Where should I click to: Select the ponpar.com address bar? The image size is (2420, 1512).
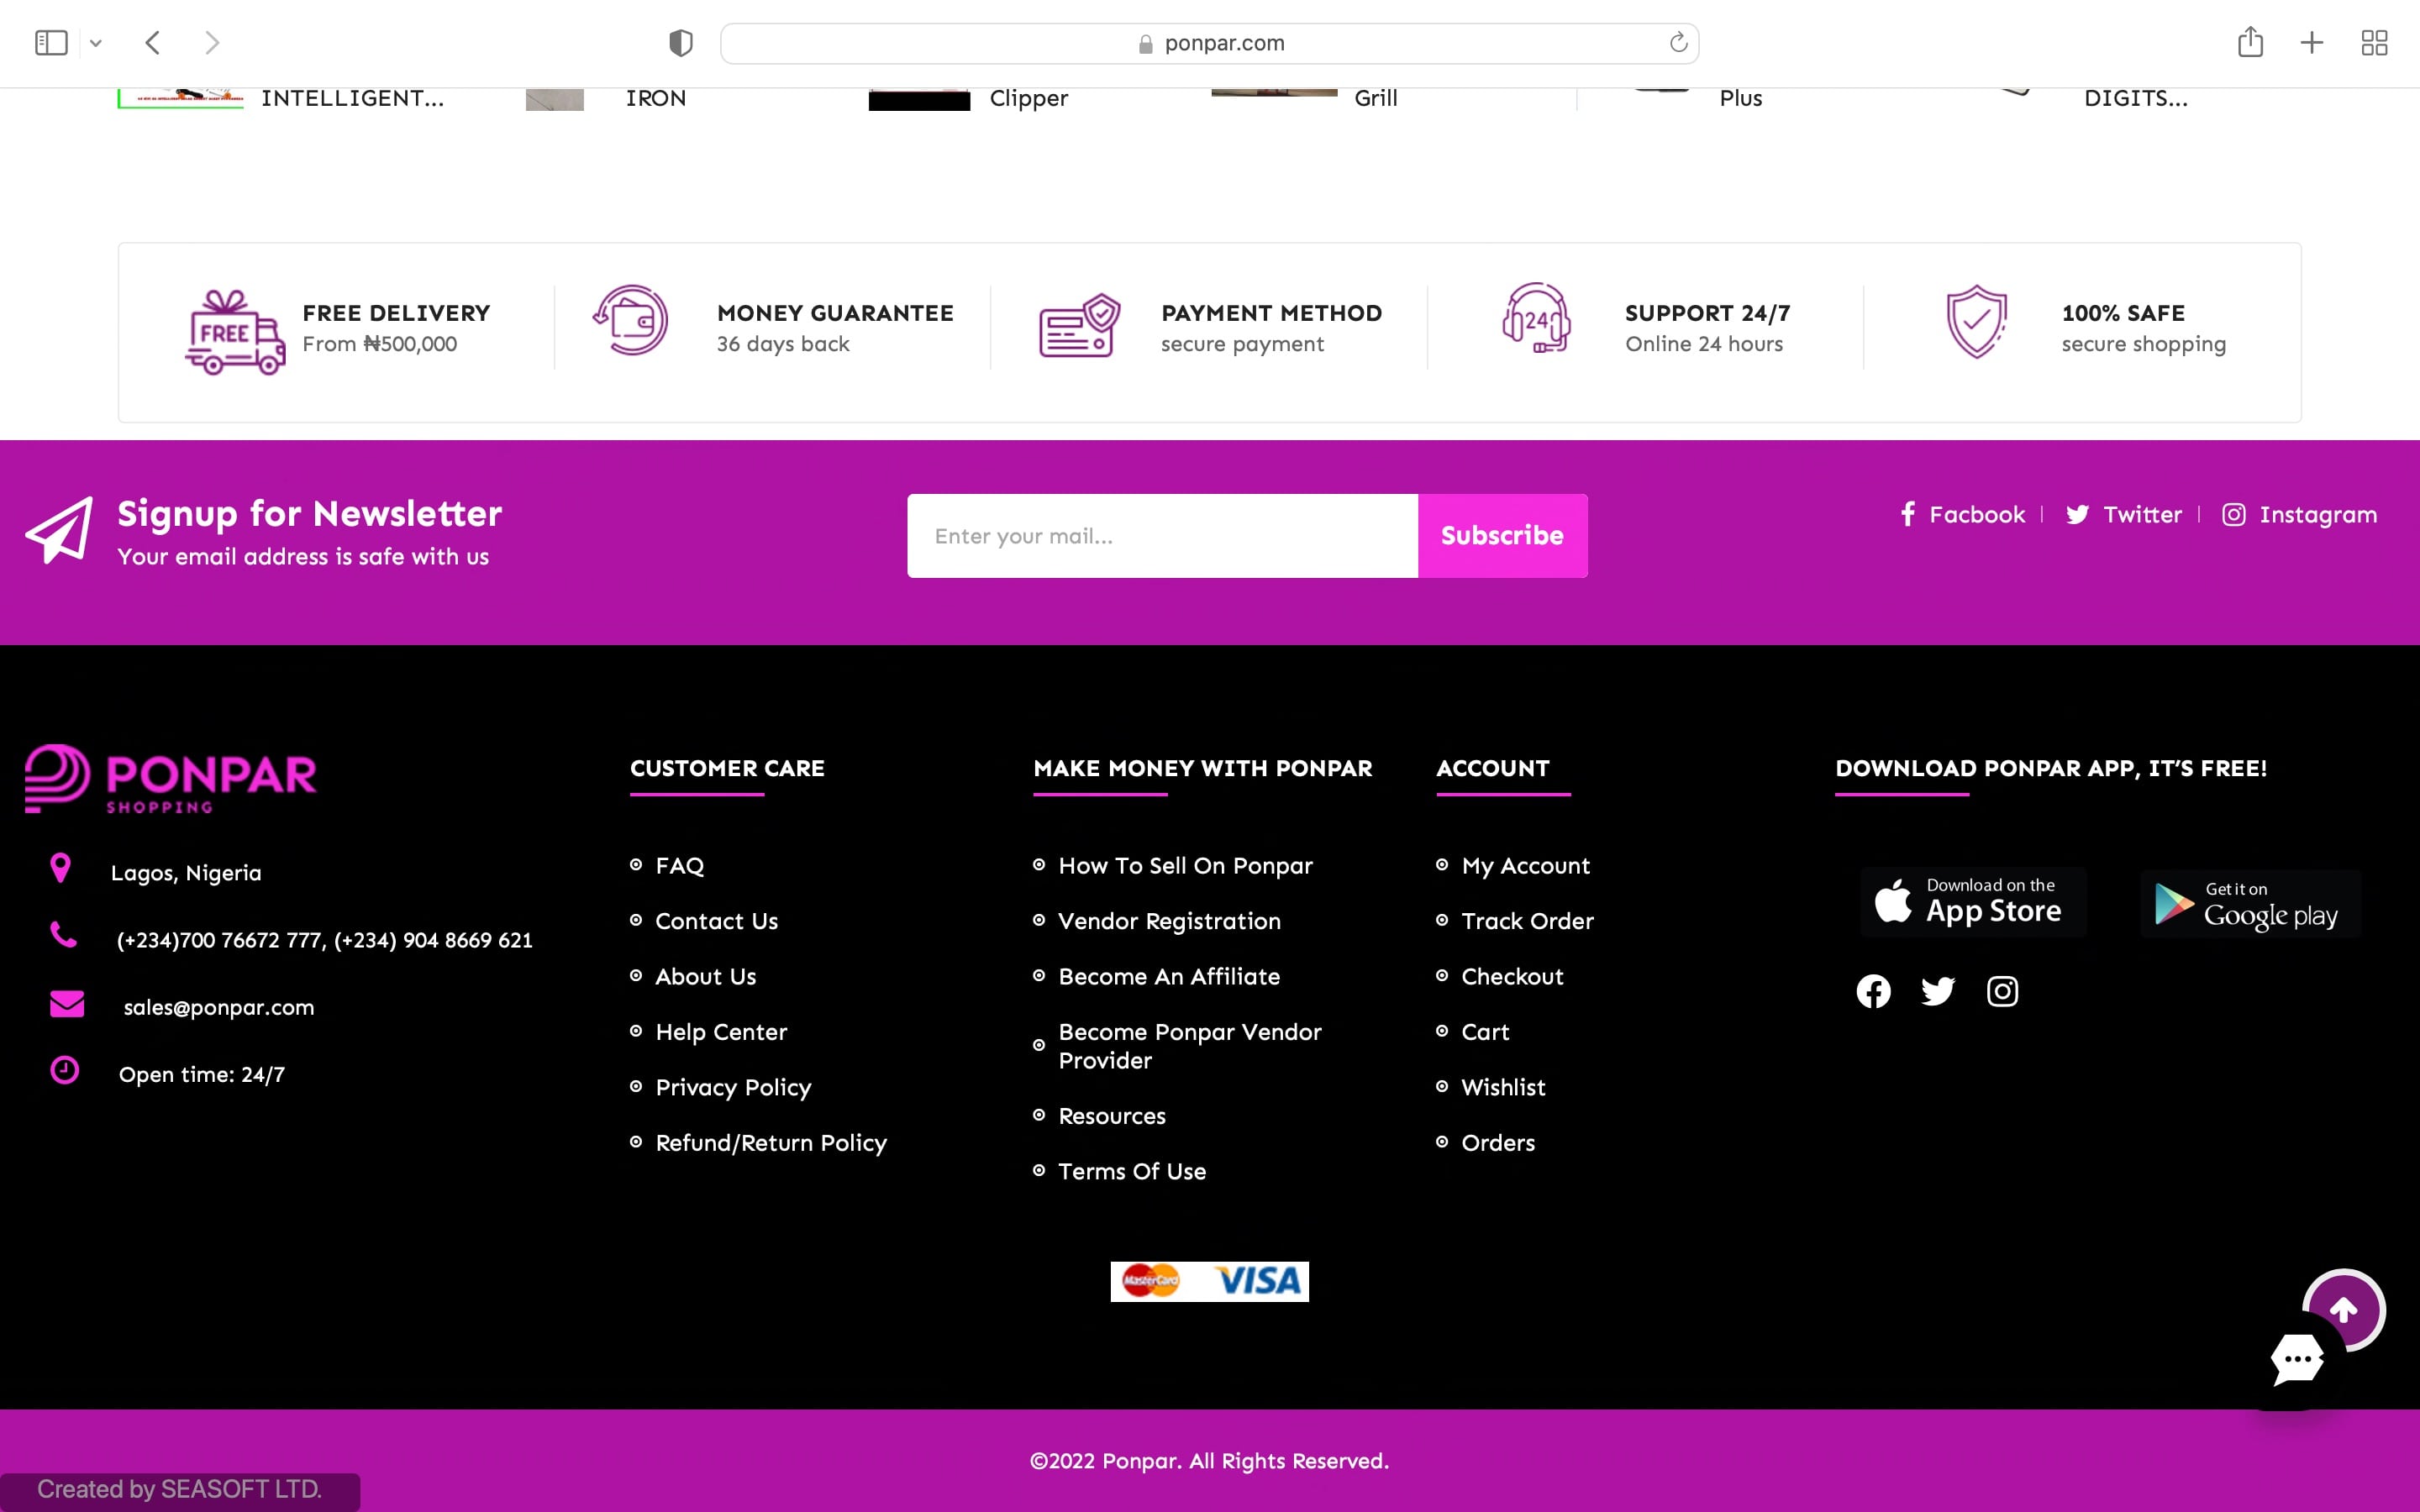click(x=1209, y=43)
